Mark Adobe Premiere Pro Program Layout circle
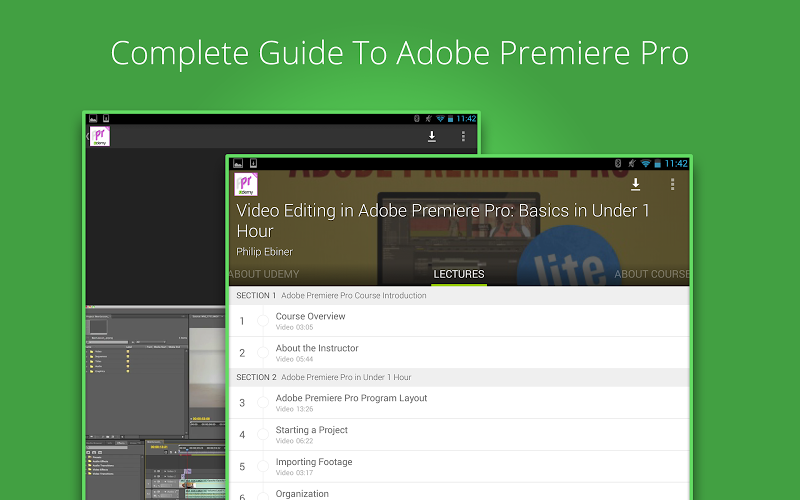This screenshot has width=800, height=500. pos(263,403)
